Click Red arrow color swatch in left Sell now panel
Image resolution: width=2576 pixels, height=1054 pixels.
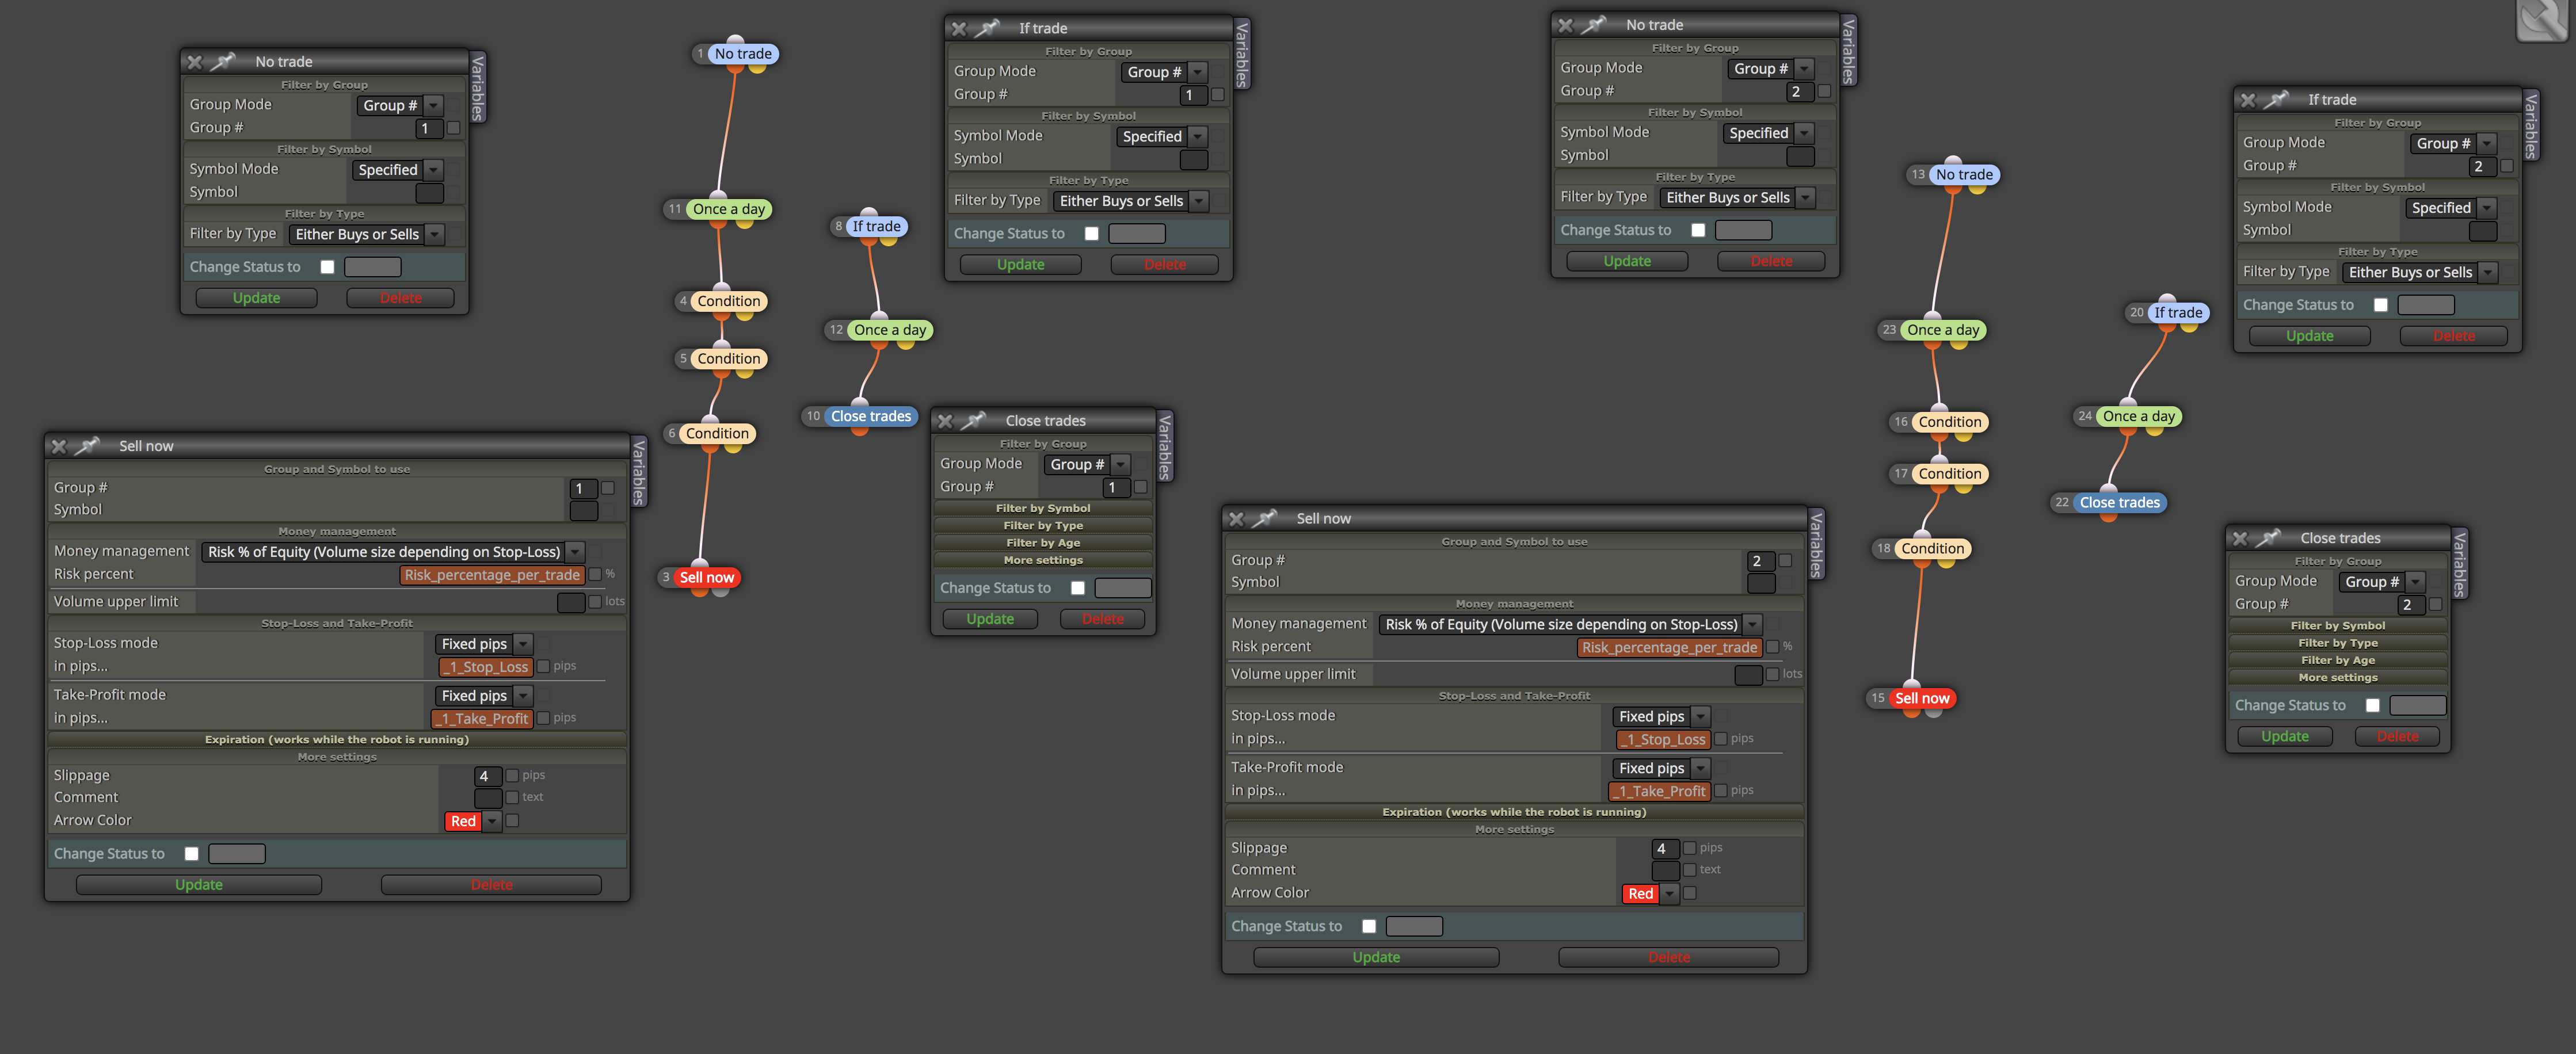coord(463,822)
